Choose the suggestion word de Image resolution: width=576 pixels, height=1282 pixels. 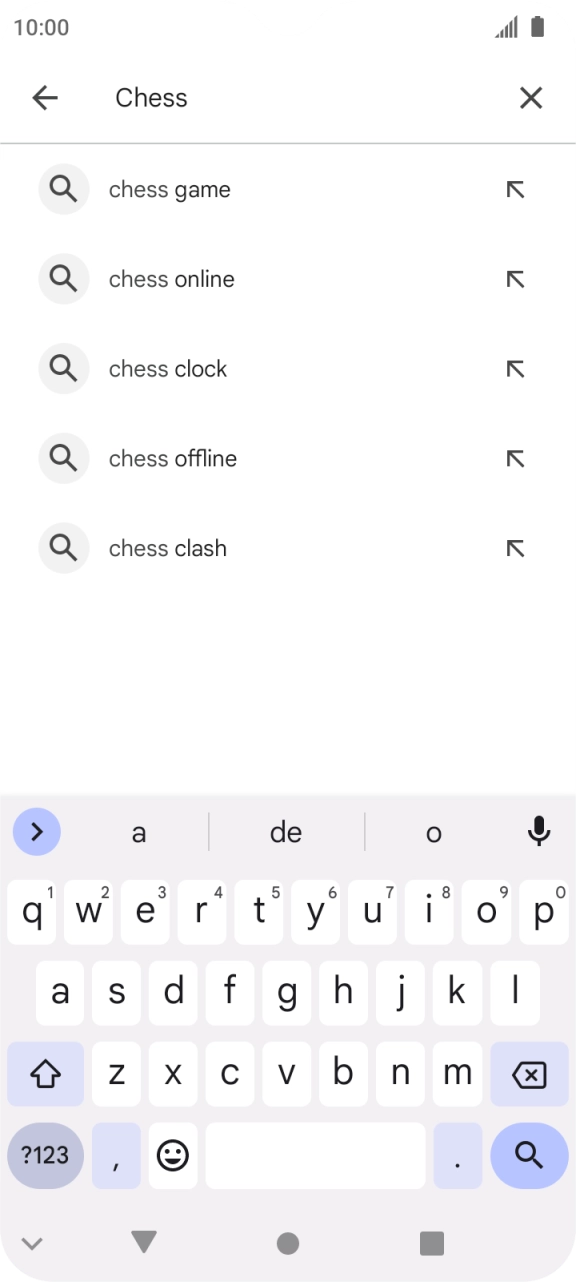coord(286,831)
